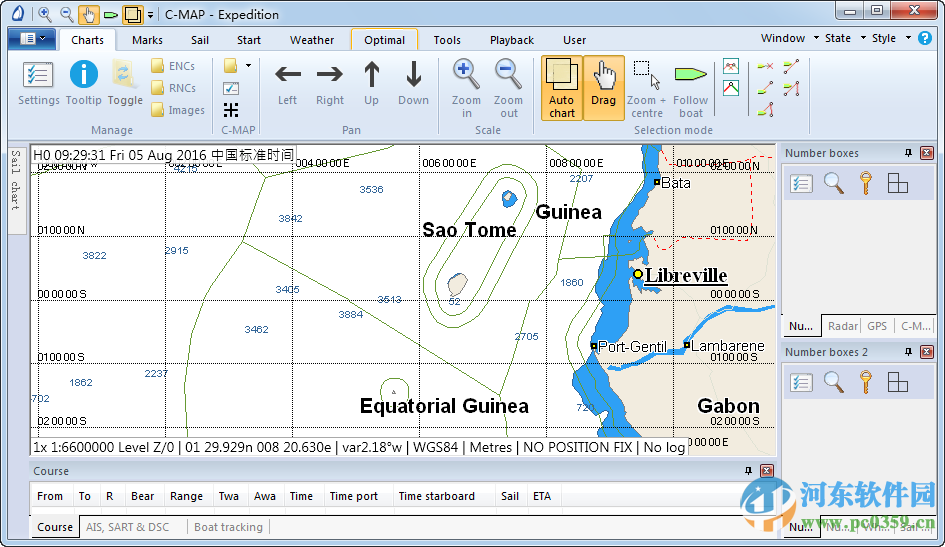Switch to the GPS panel tab
945x547 pixels.
[x=877, y=326]
